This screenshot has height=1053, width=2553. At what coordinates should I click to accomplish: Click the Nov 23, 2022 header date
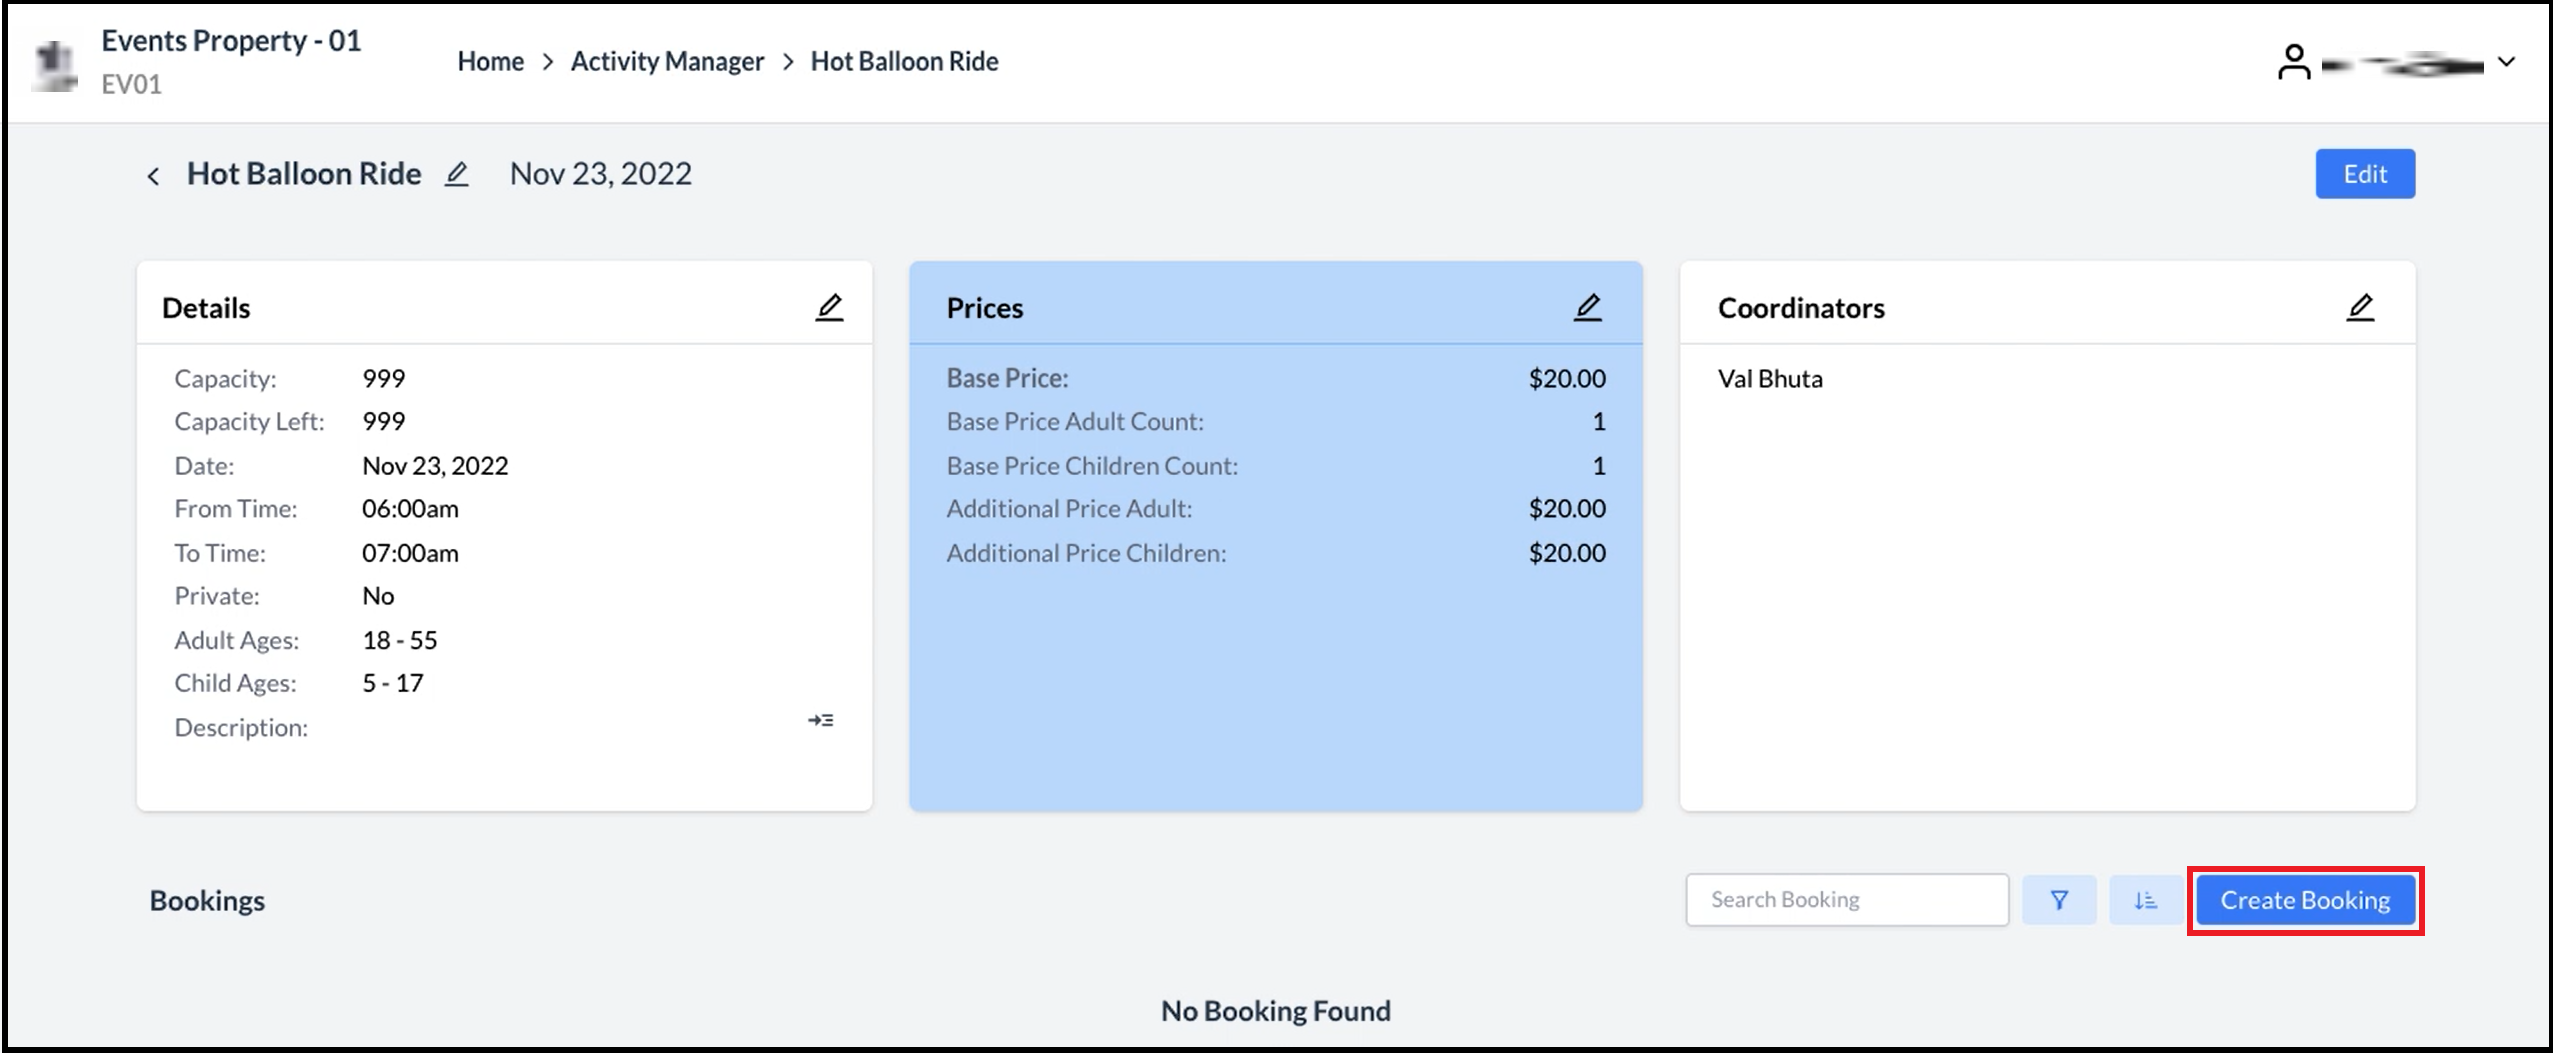600,174
